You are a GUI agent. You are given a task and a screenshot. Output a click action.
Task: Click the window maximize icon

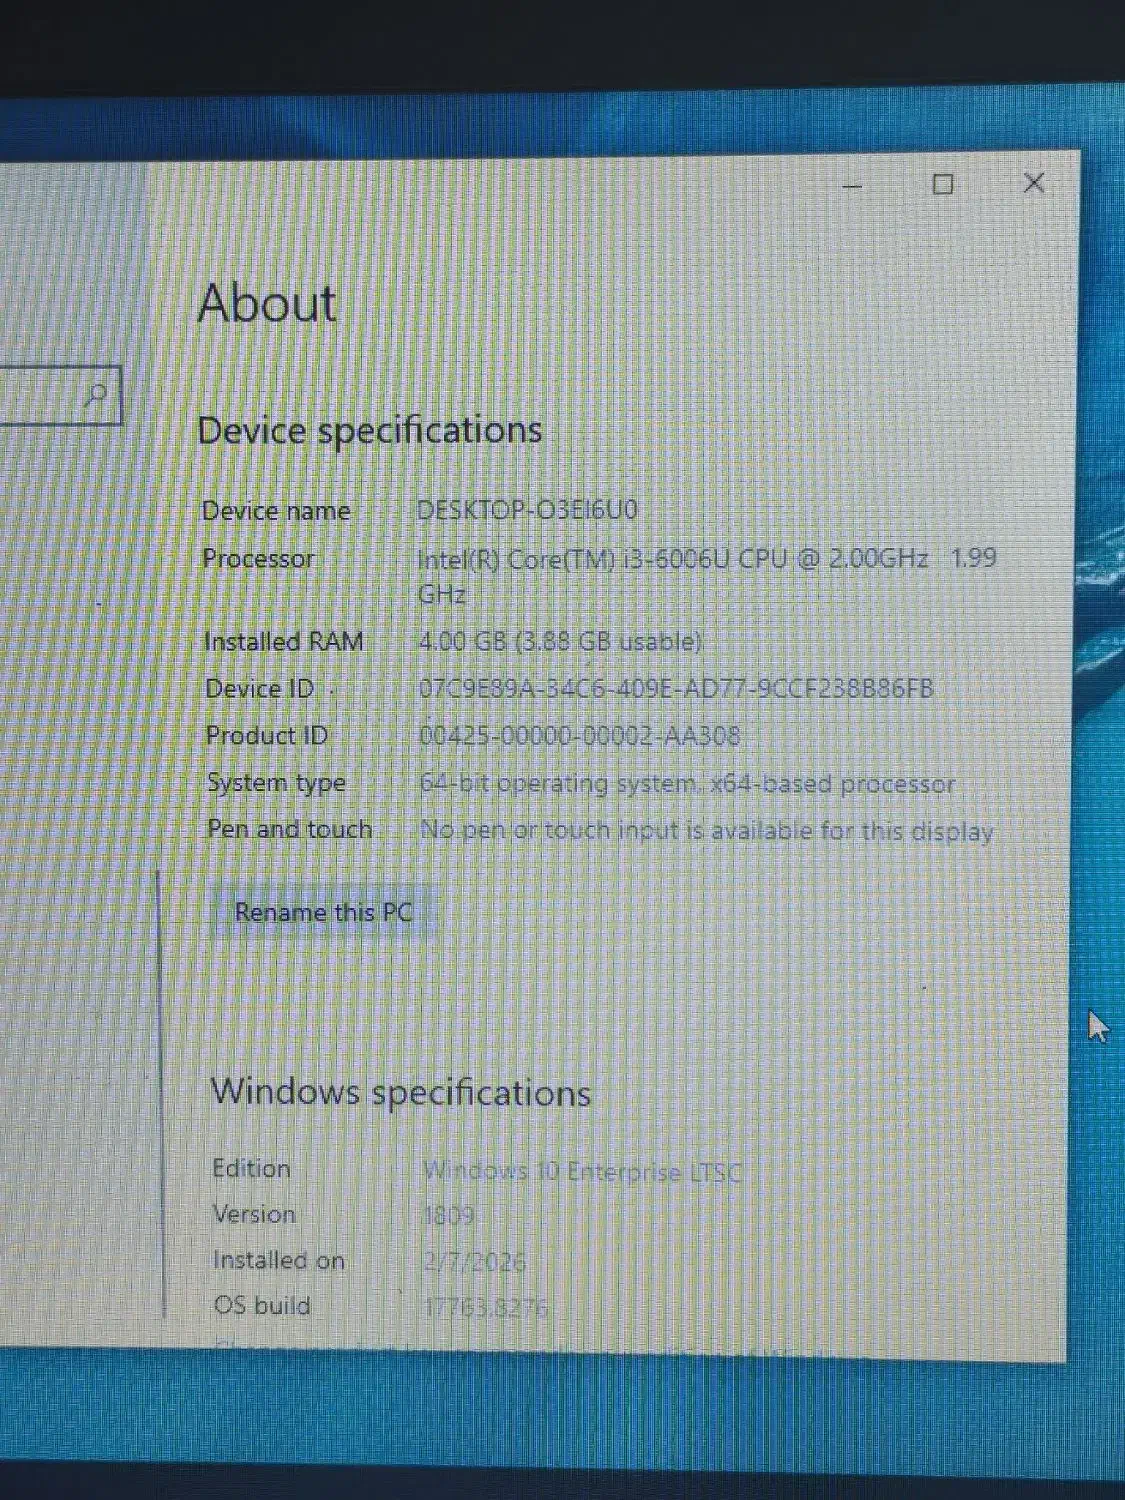click(x=941, y=185)
